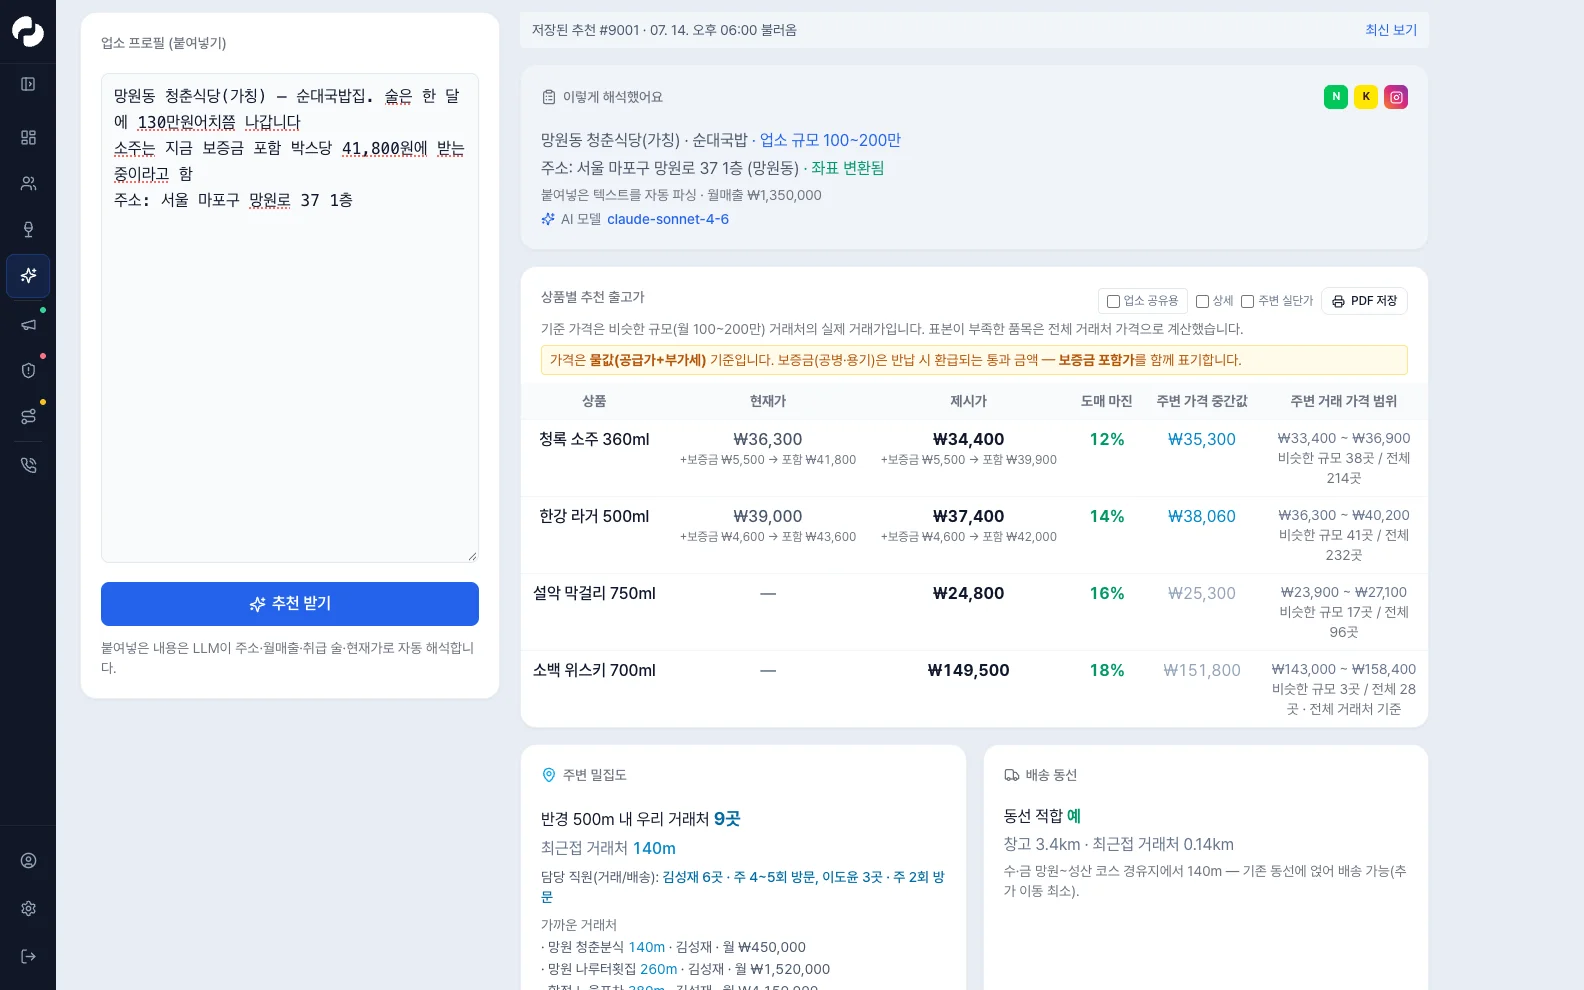Open the megaphone announcements icon
Screen dimensions: 1584x990
coord(28,324)
